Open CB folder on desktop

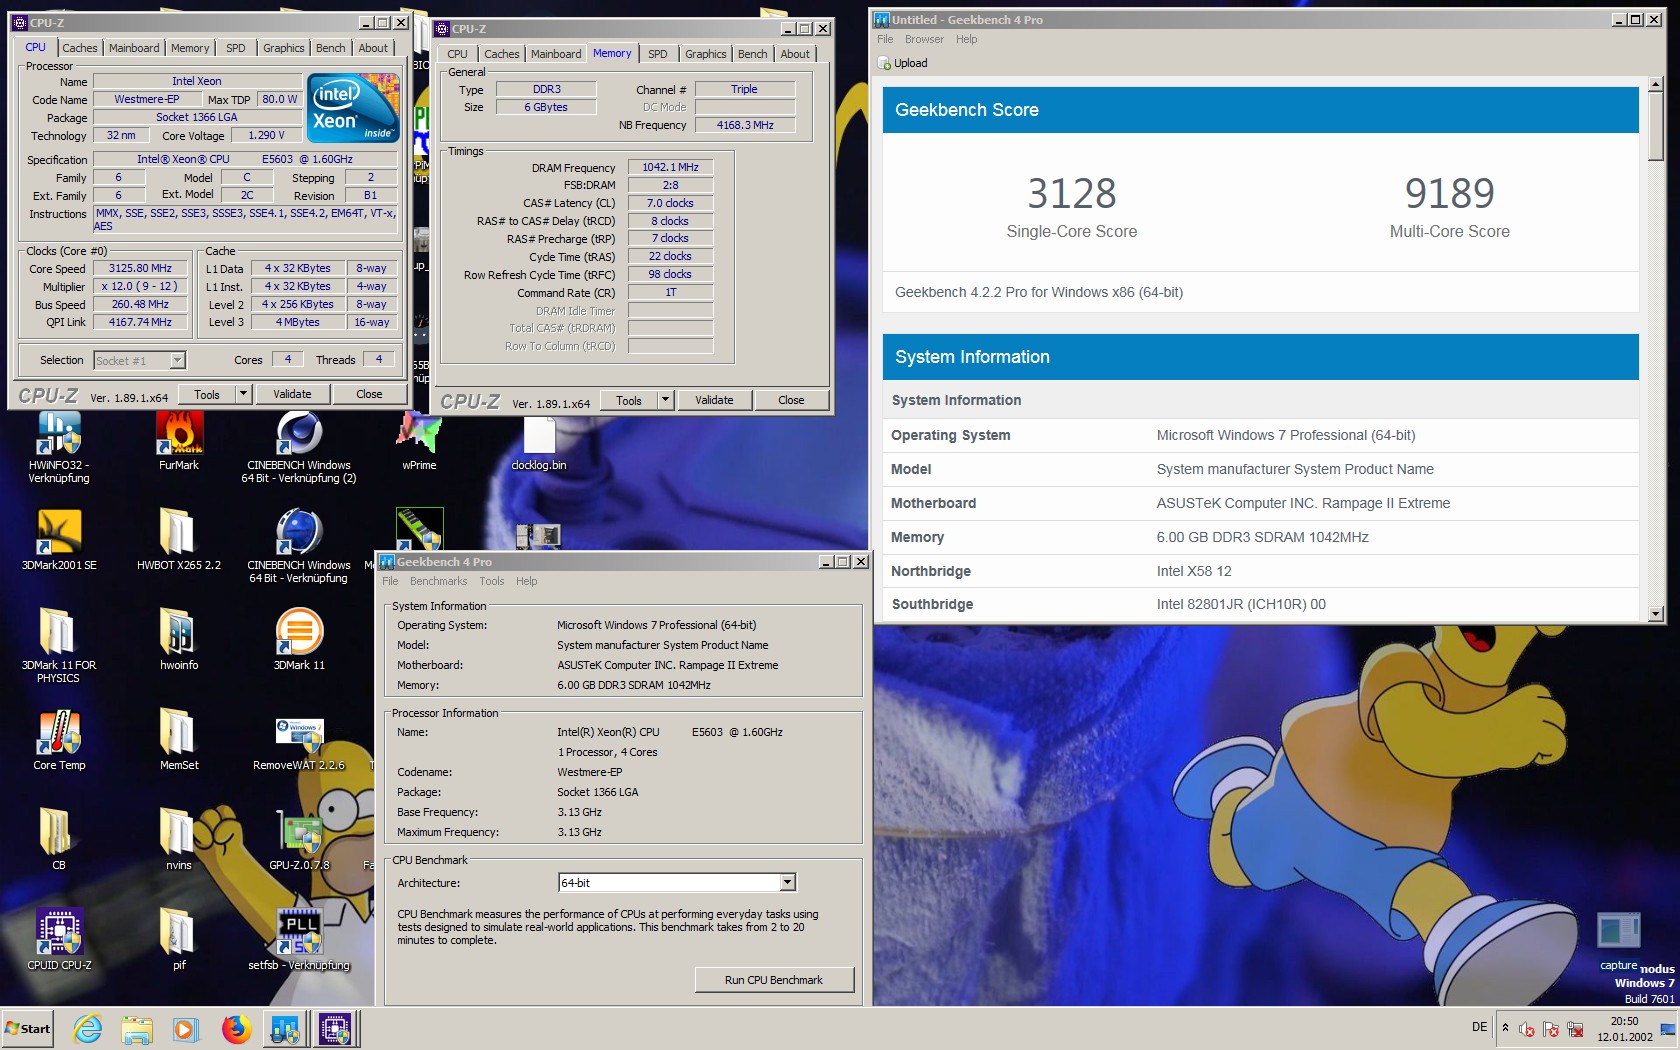tap(59, 841)
